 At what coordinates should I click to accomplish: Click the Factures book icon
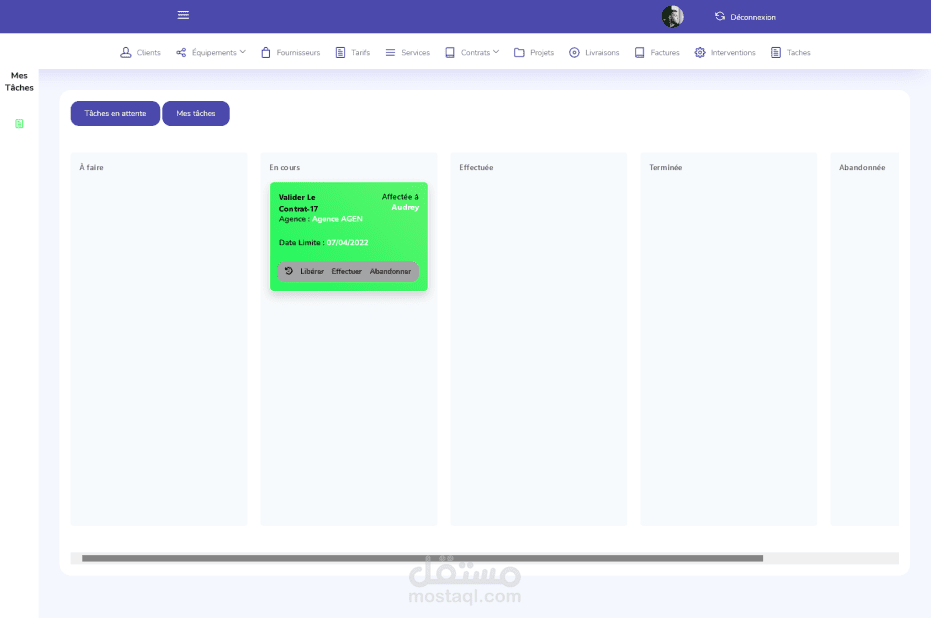pyautogui.click(x=639, y=52)
